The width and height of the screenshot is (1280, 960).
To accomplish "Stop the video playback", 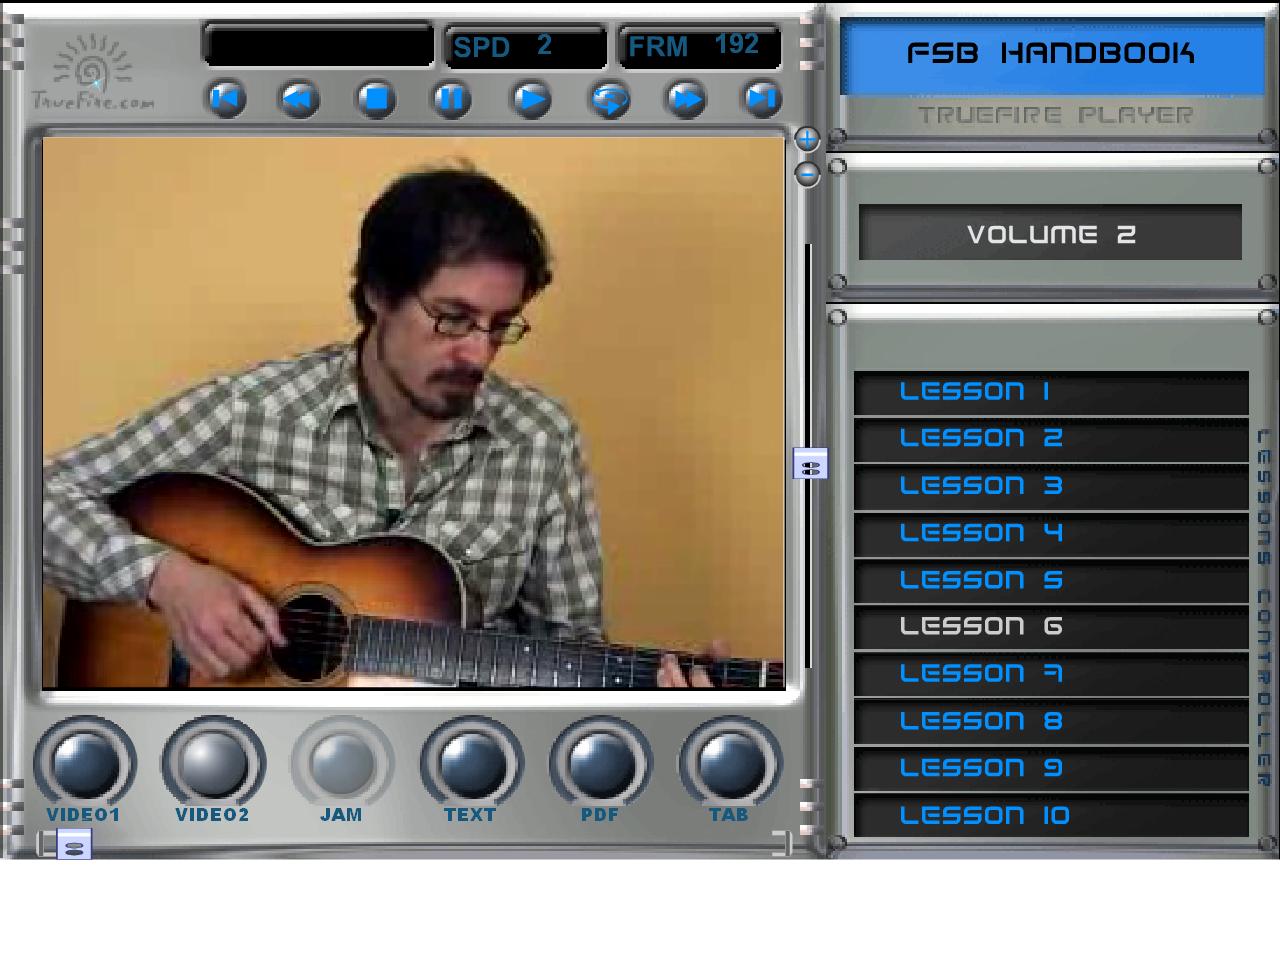I will coord(376,98).
